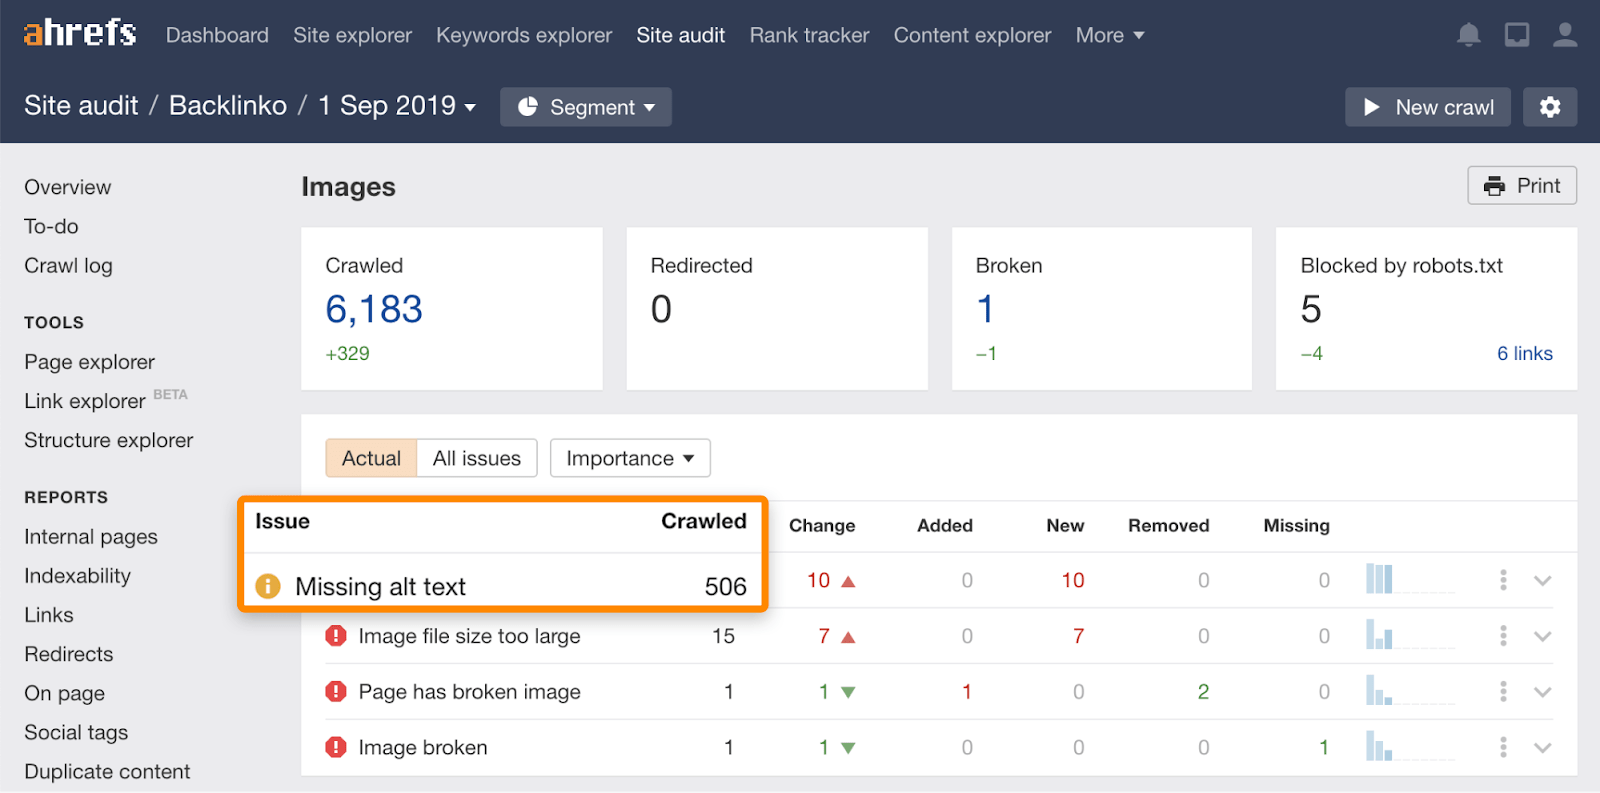Open three-dot menu for Page has broken image
Image resolution: width=1600 pixels, height=793 pixels.
pos(1503,692)
